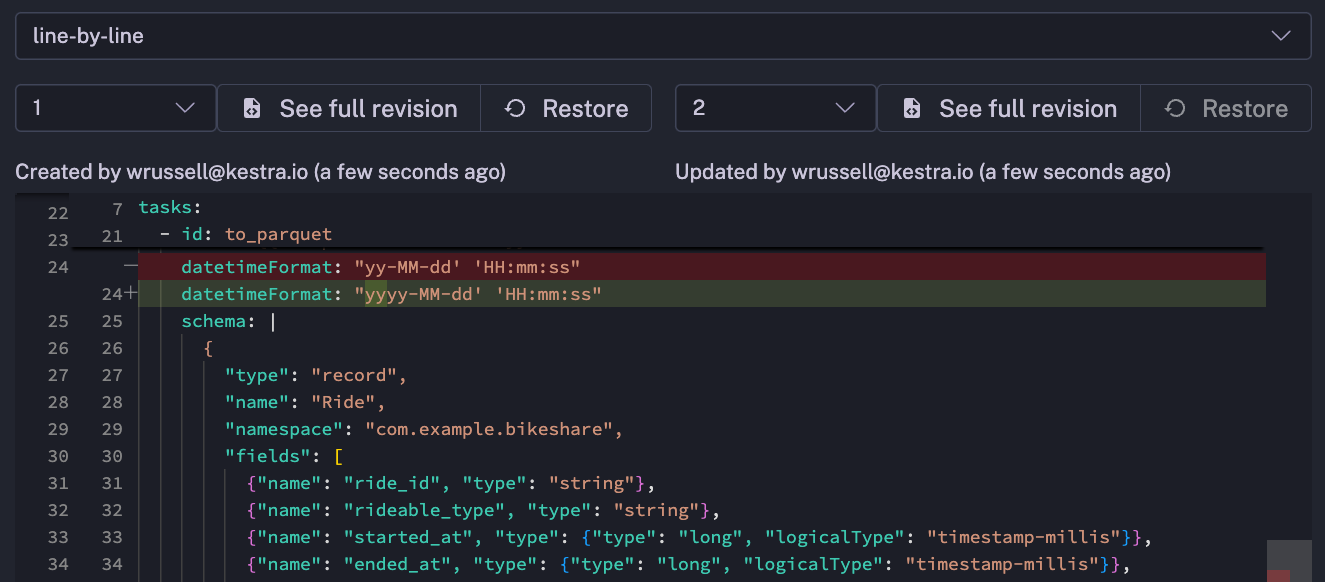Click the Restore button for revision 1
This screenshot has width=1325, height=582.
566,108
